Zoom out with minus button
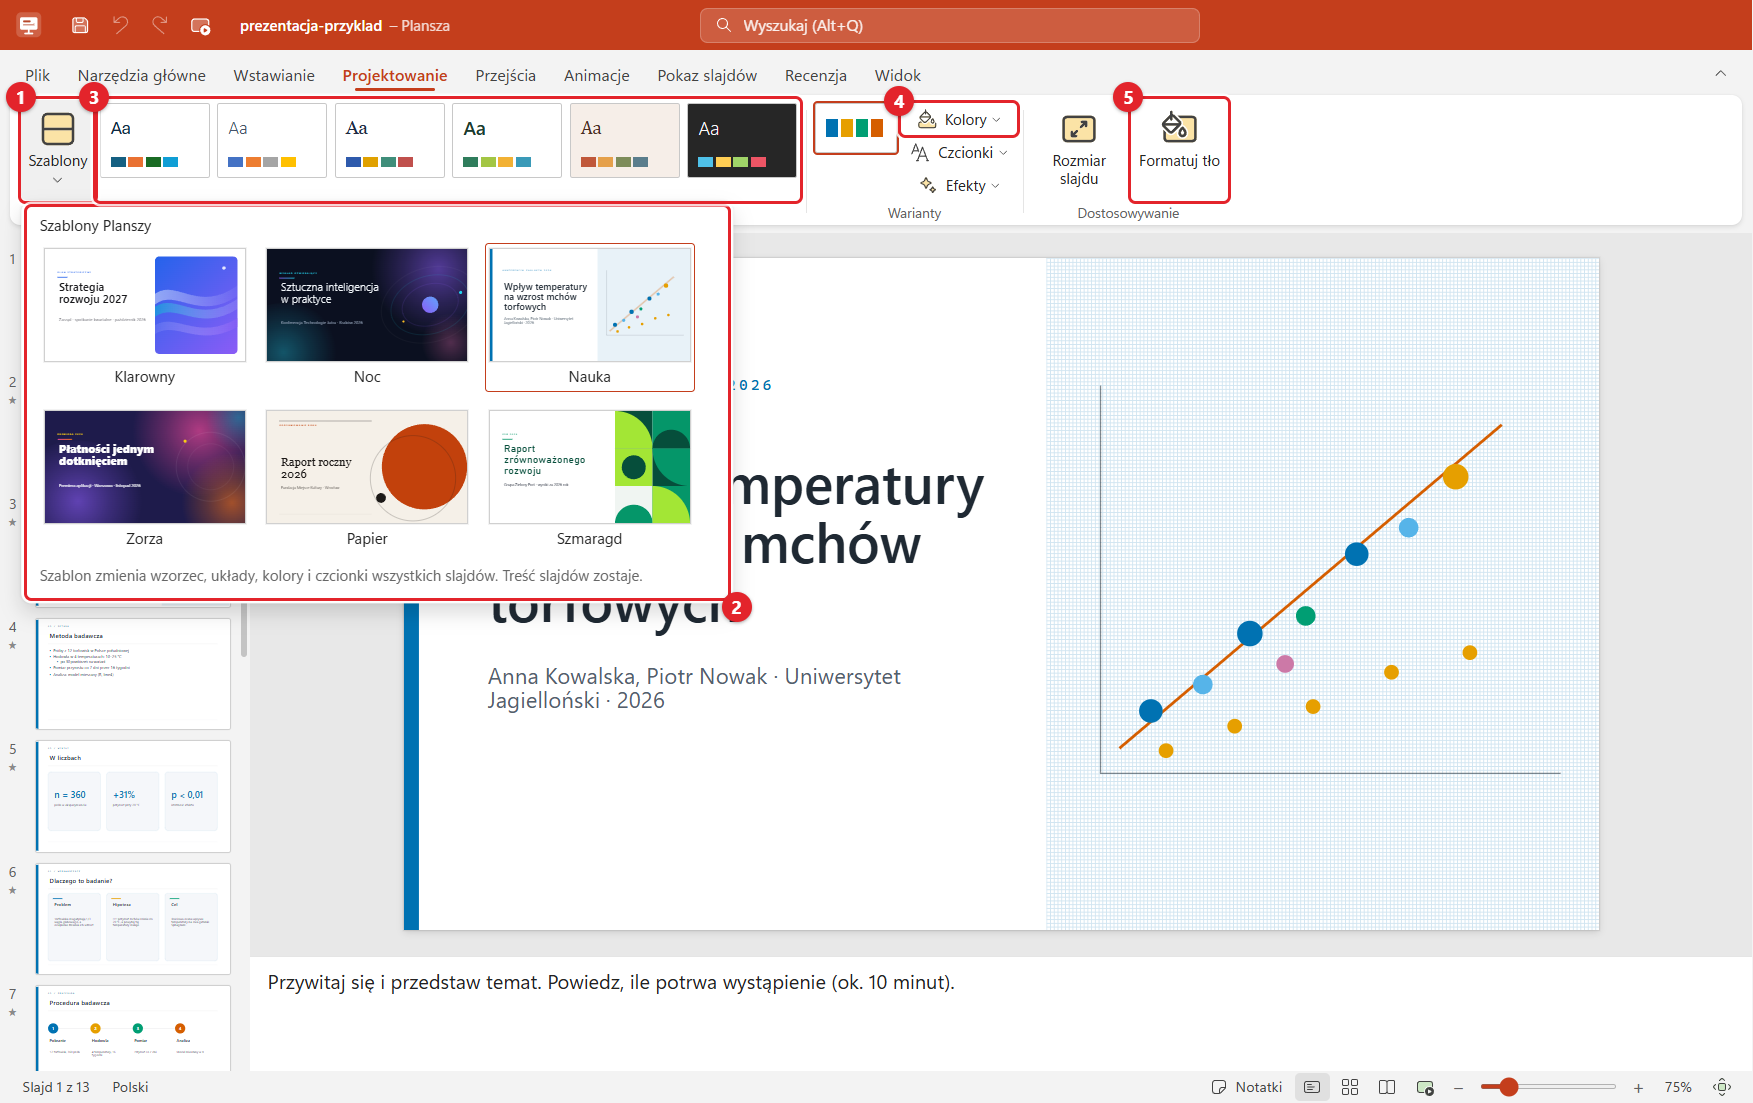The width and height of the screenshot is (1753, 1103). (1459, 1087)
